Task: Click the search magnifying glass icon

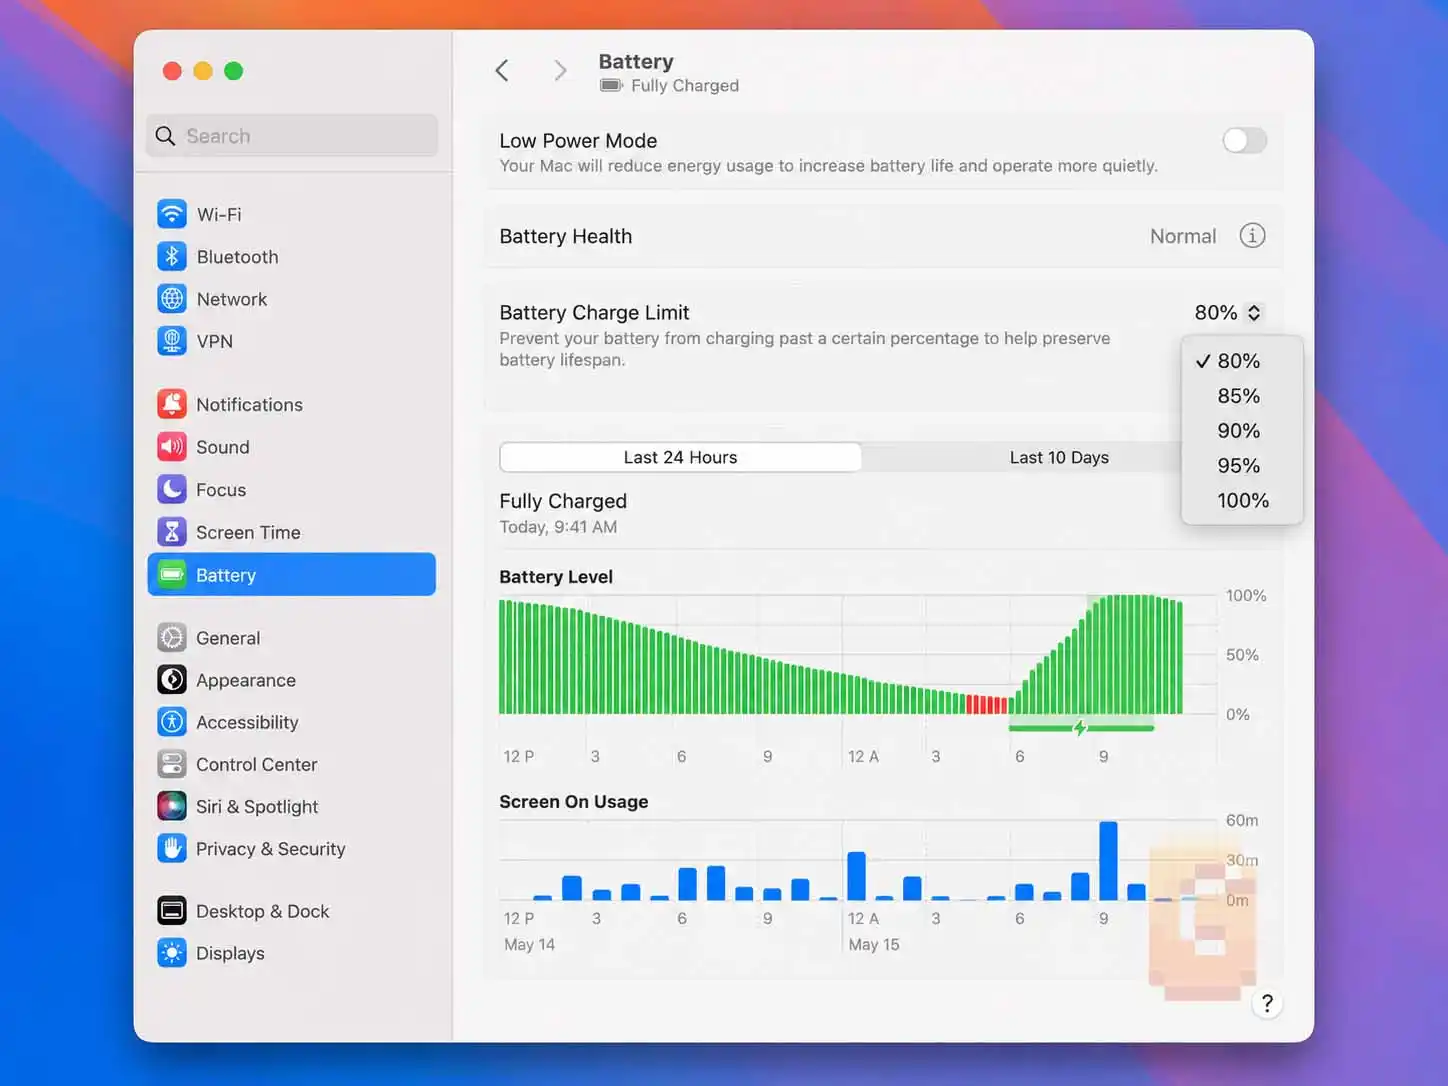Action: pyautogui.click(x=166, y=136)
